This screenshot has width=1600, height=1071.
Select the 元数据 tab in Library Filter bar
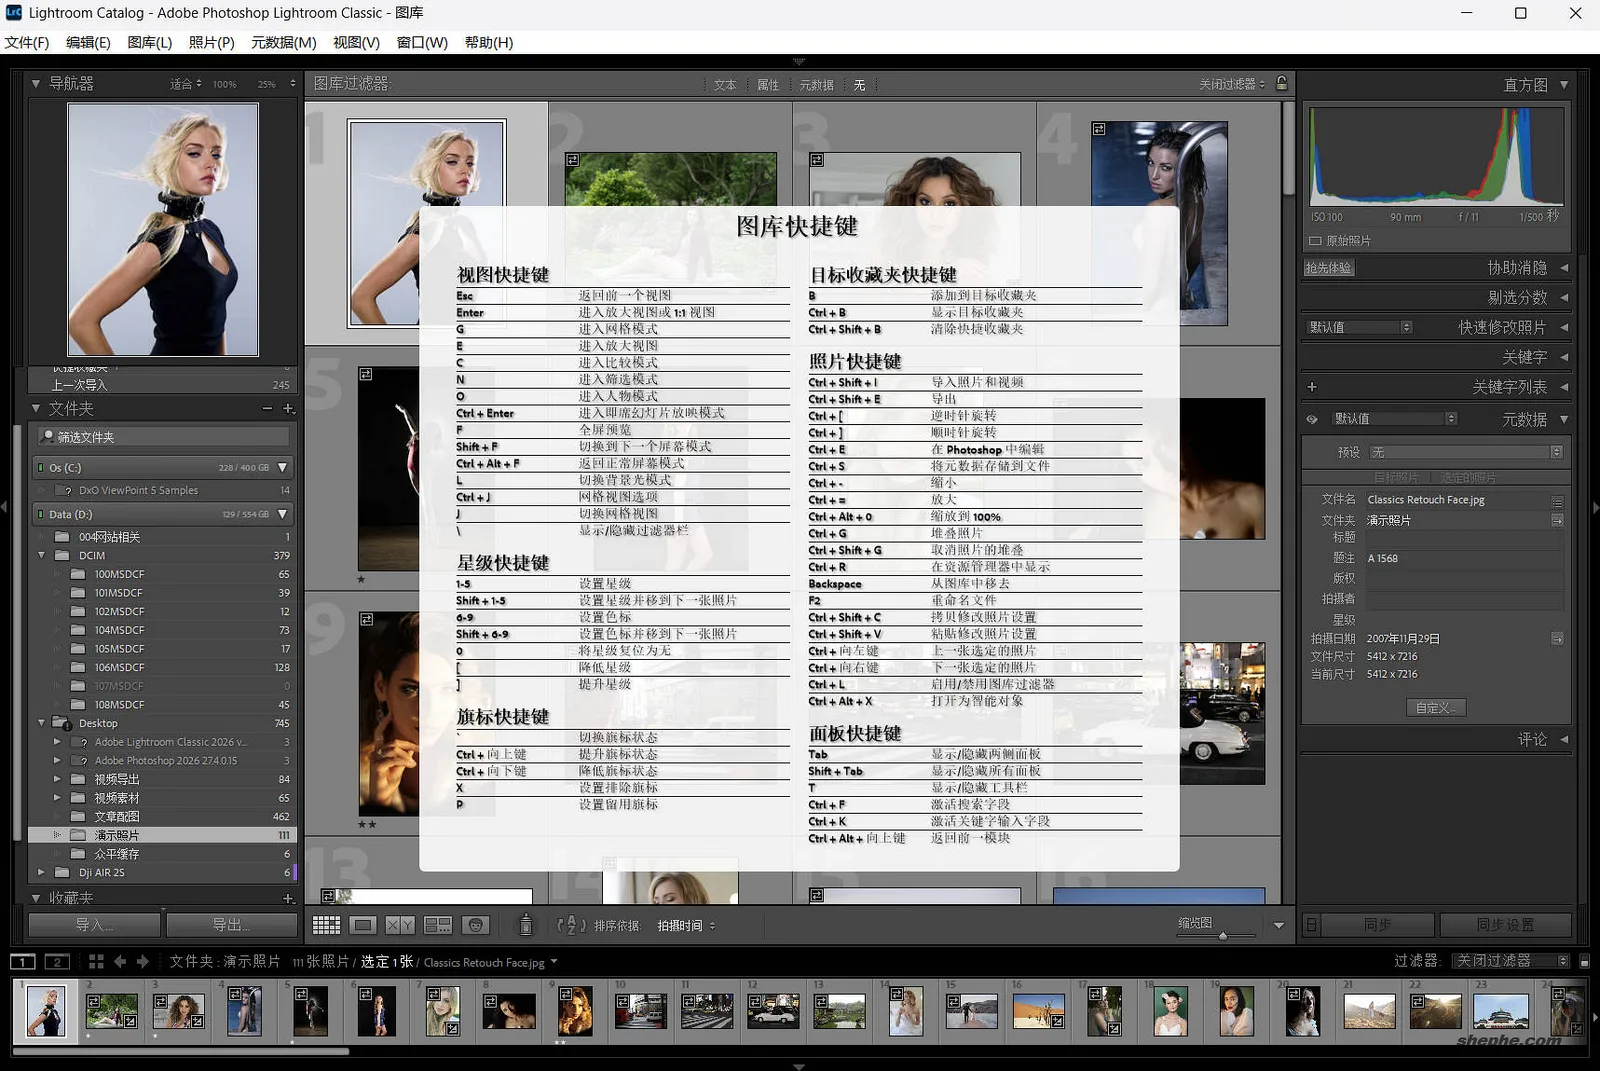(x=816, y=84)
